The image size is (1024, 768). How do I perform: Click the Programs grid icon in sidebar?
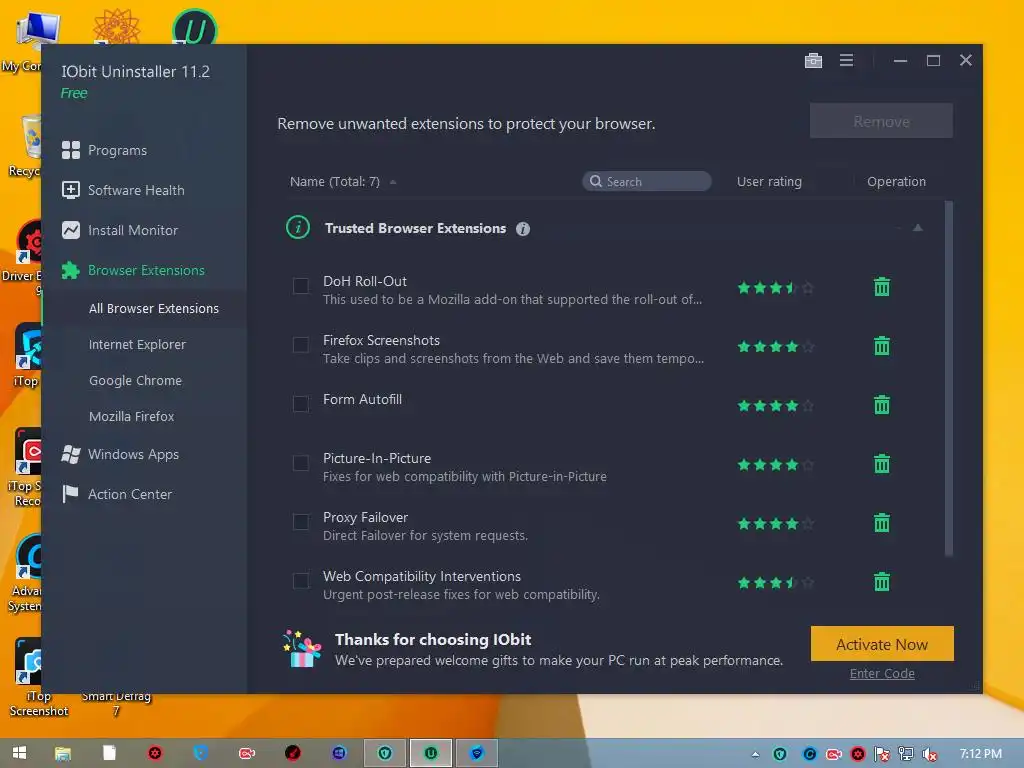71,150
